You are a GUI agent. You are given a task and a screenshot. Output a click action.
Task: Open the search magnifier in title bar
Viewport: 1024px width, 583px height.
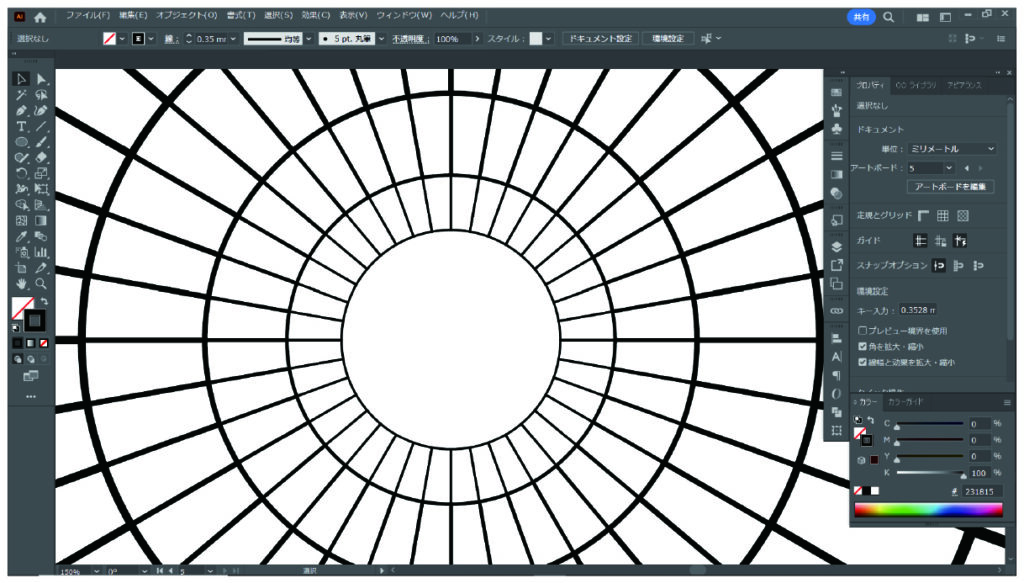tap(889, 18)
